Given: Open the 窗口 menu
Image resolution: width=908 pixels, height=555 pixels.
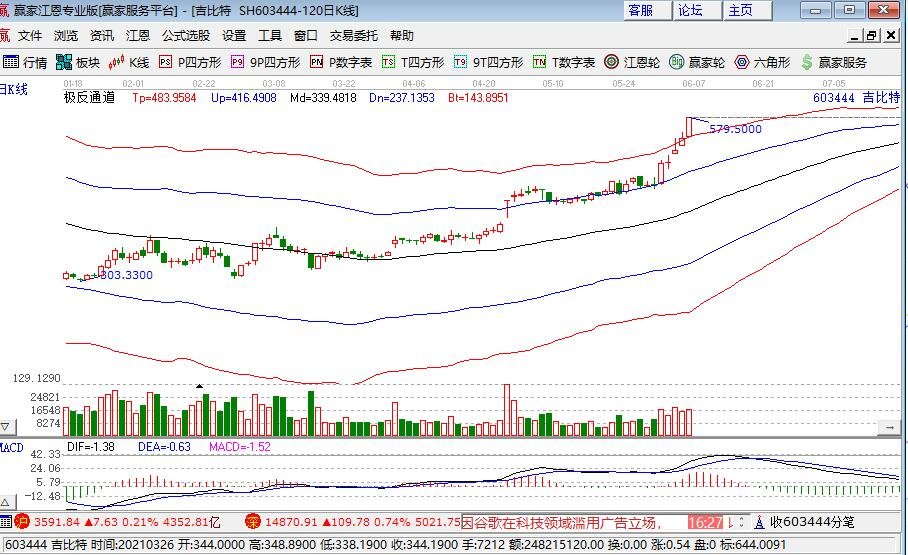Looking at the screenshot, I should 306,36.
